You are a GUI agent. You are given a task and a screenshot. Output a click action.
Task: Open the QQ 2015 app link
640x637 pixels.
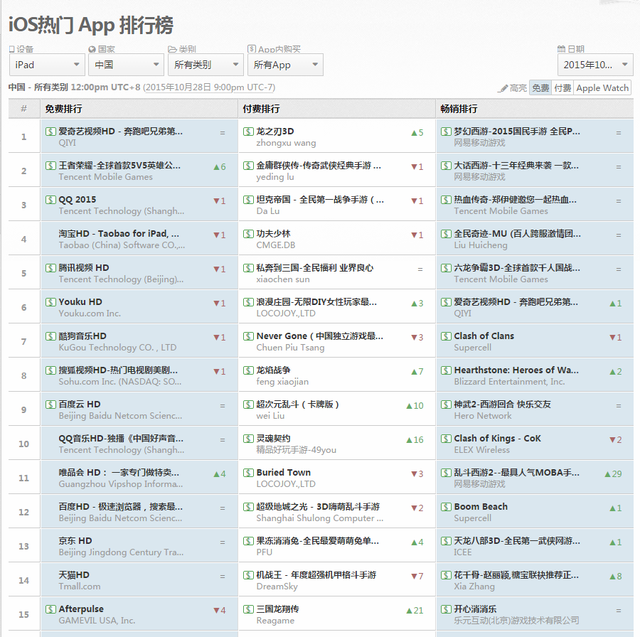77,200
